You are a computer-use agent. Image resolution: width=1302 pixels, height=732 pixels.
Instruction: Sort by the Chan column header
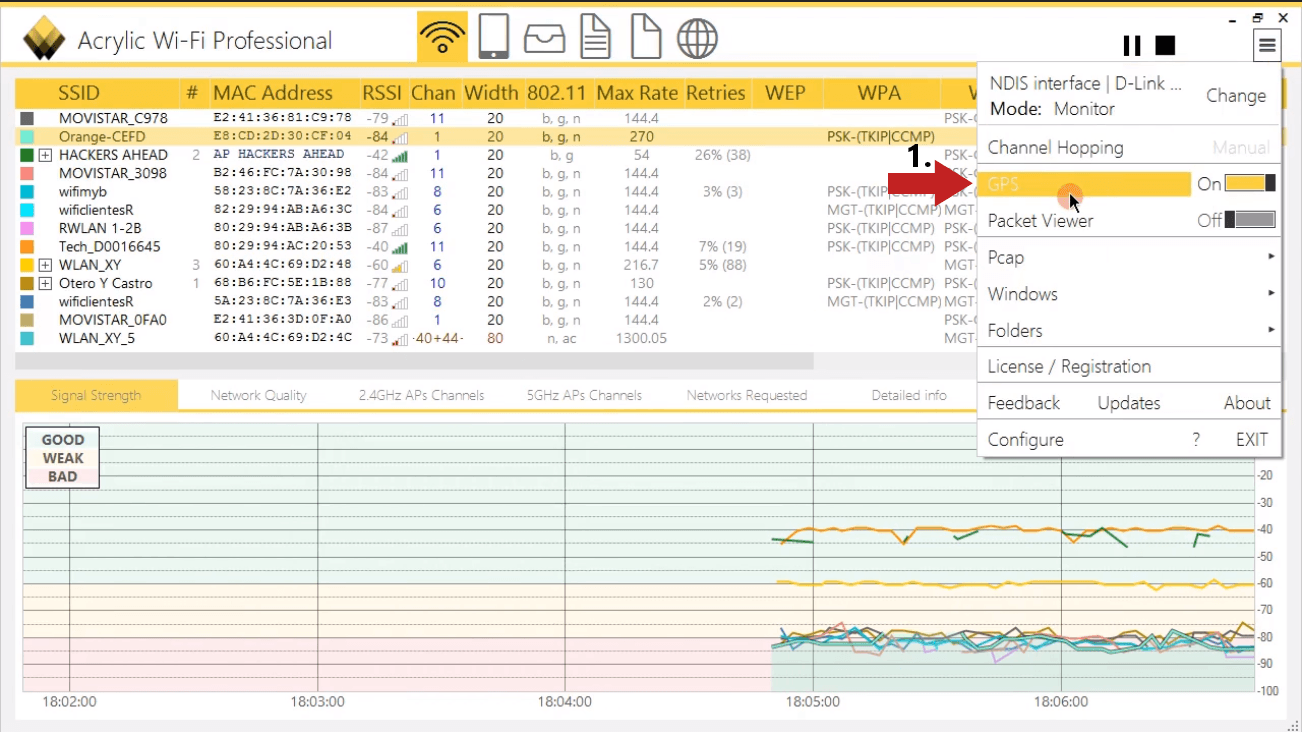pos(433,93)
